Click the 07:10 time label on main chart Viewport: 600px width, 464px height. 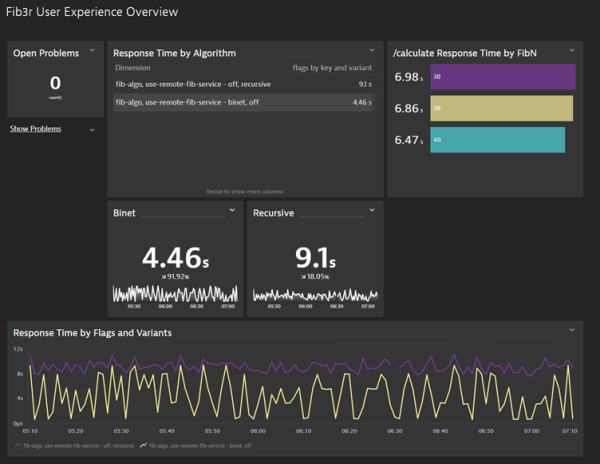pyautogui.click(x=570, y=431)
